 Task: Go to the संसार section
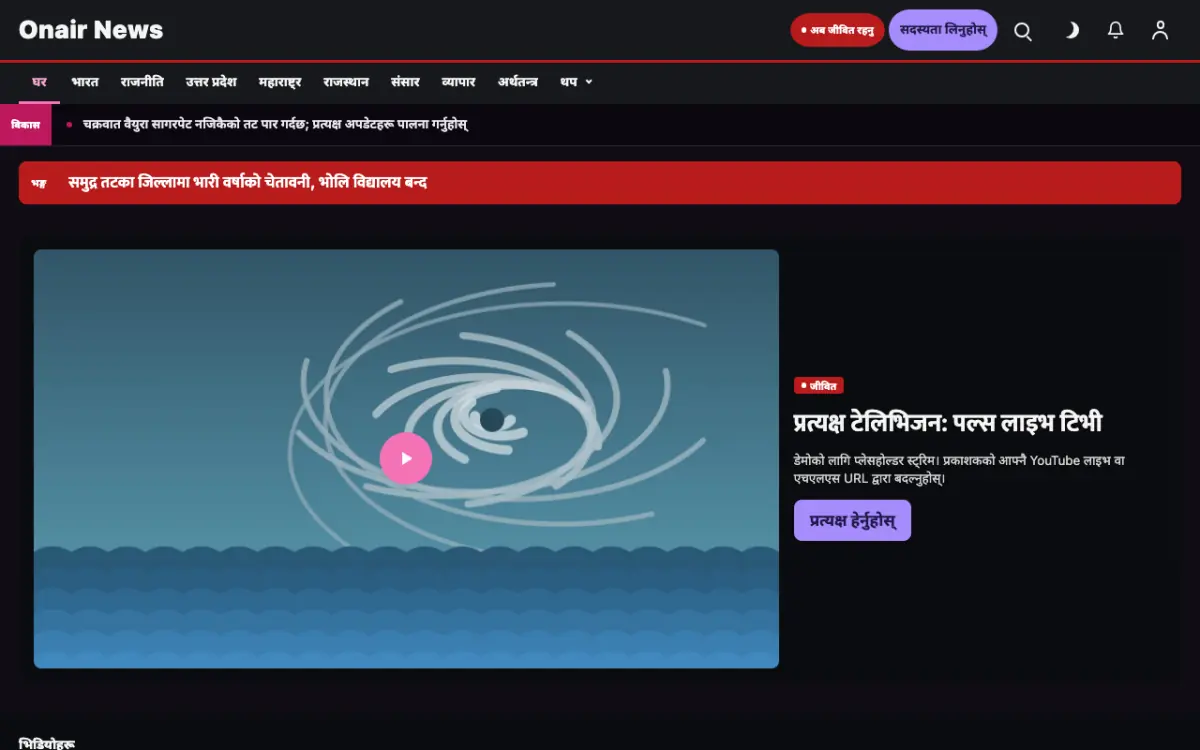pyautogui.click(x=405, y=82)
